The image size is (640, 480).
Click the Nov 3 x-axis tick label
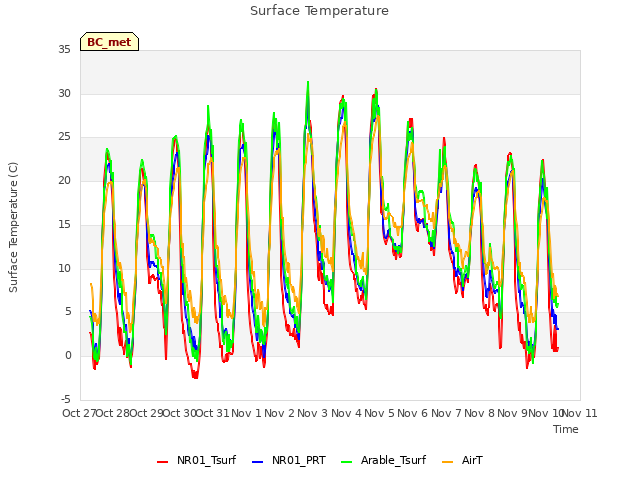click(313, 413)
